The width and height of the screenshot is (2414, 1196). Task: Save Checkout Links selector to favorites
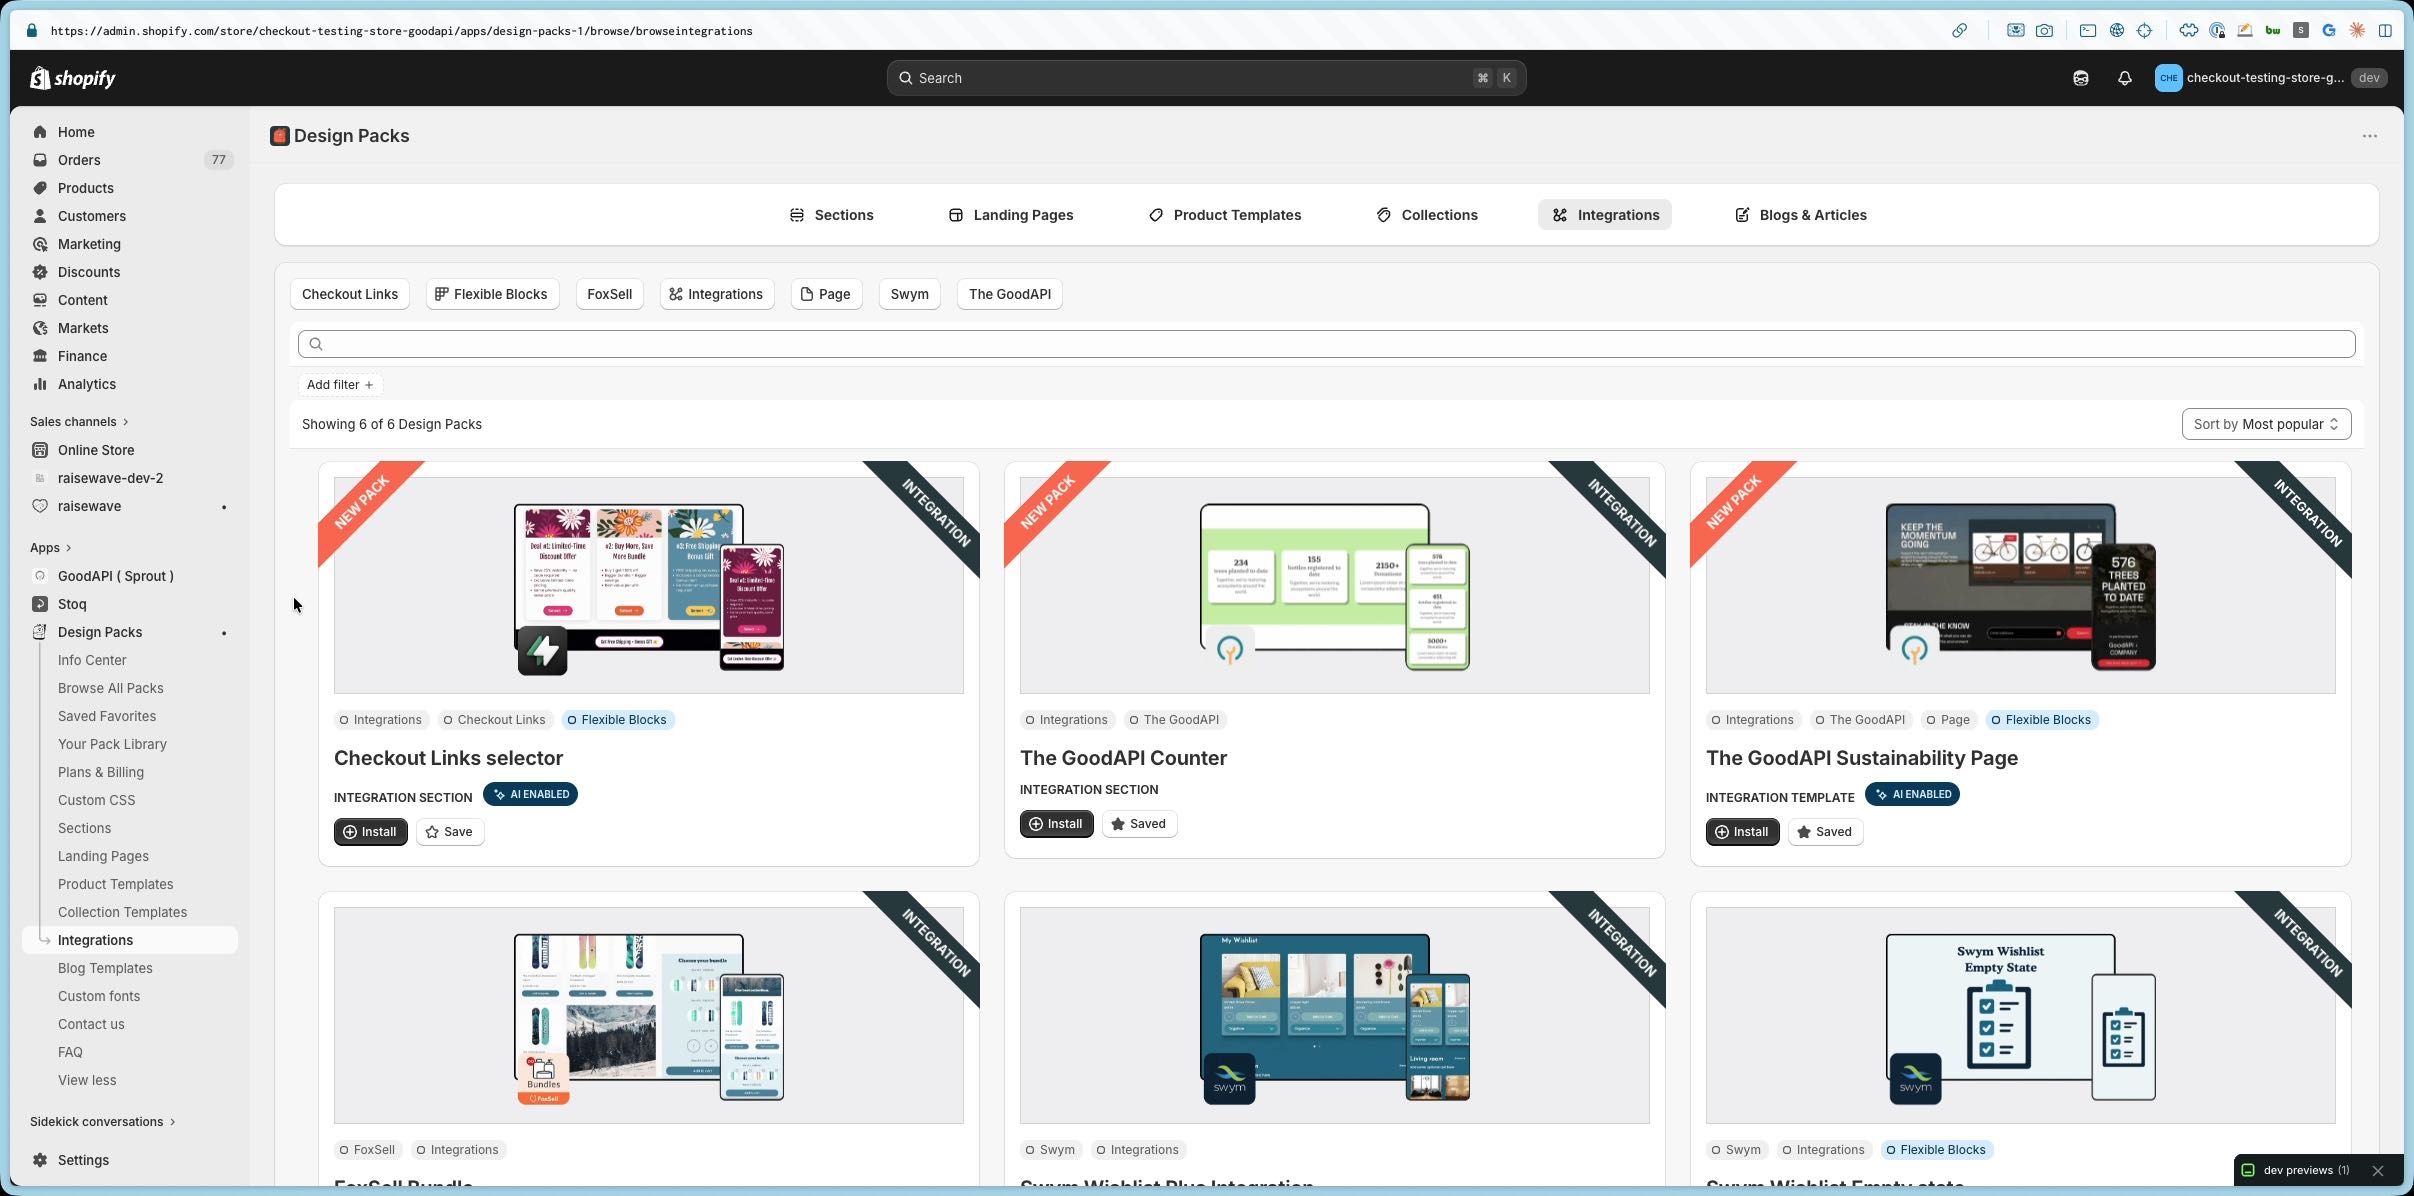click(x=449, y=832)
